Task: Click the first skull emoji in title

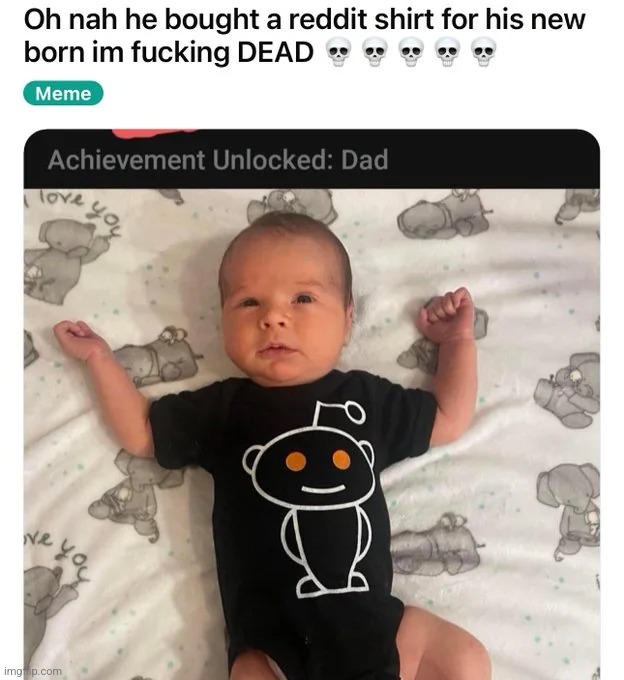Action: click(x=338, y=52)
